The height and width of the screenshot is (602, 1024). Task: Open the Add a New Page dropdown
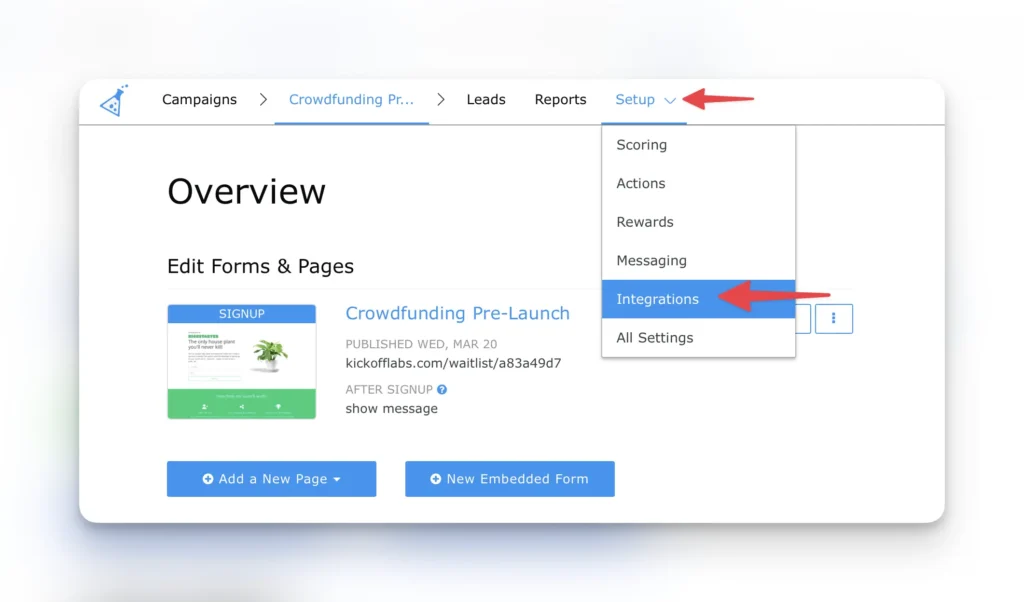point(271,479)
